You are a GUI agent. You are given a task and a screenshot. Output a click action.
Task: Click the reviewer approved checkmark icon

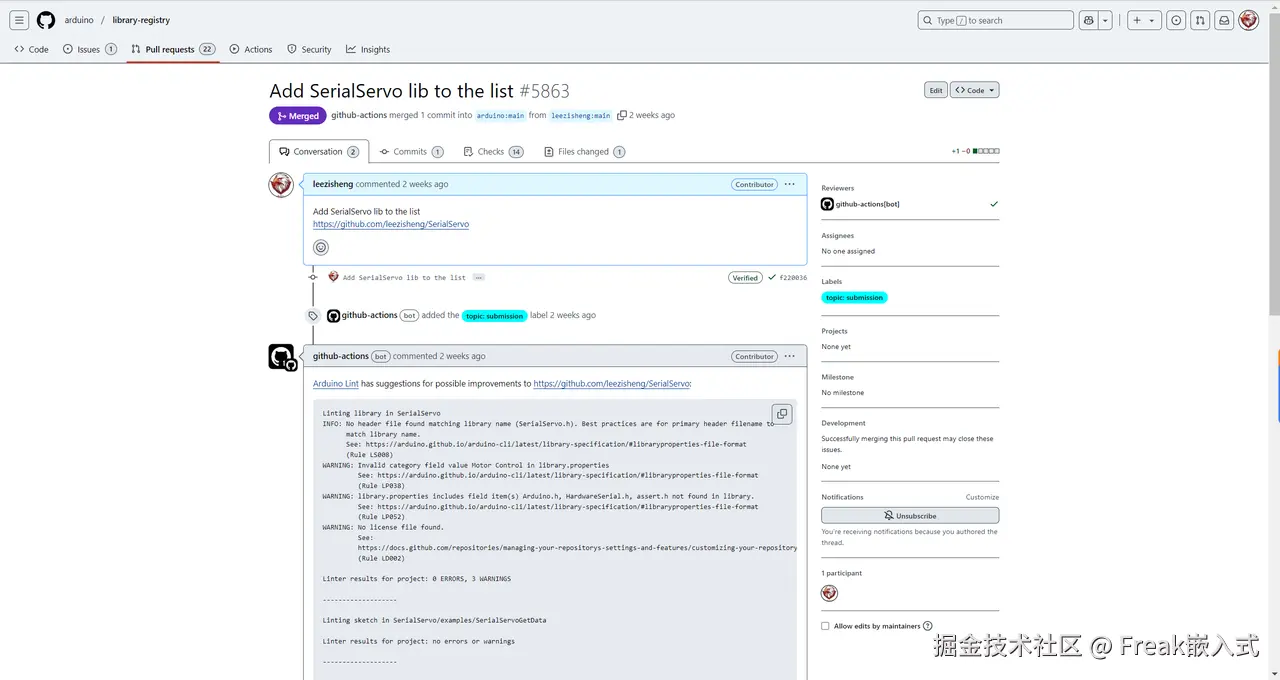pyautogui.click(x=993, y=204)
